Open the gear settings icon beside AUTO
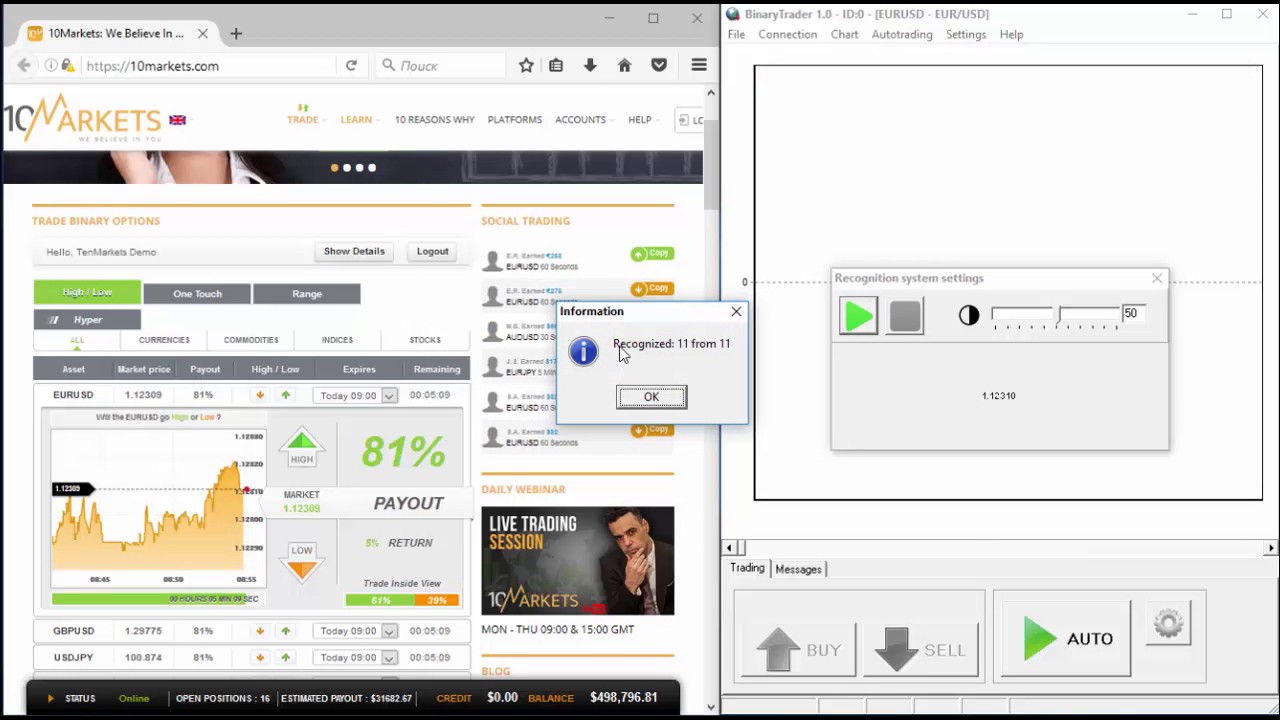 (1168, 624)
